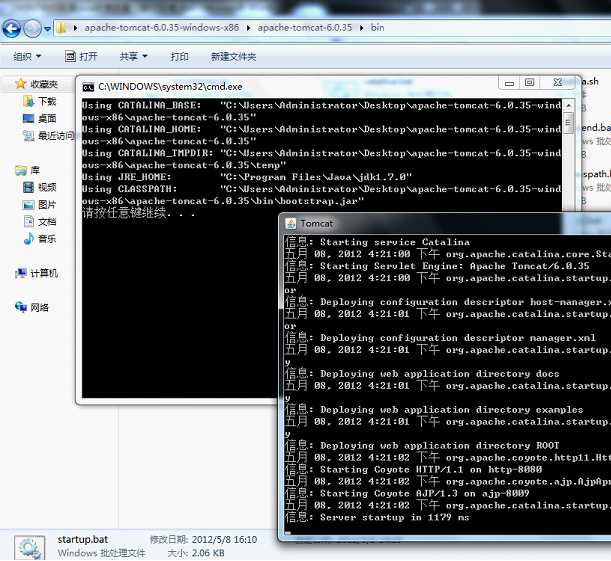
Task: Click the cmd.exe window system icon
Action: (x=88, y=87)
